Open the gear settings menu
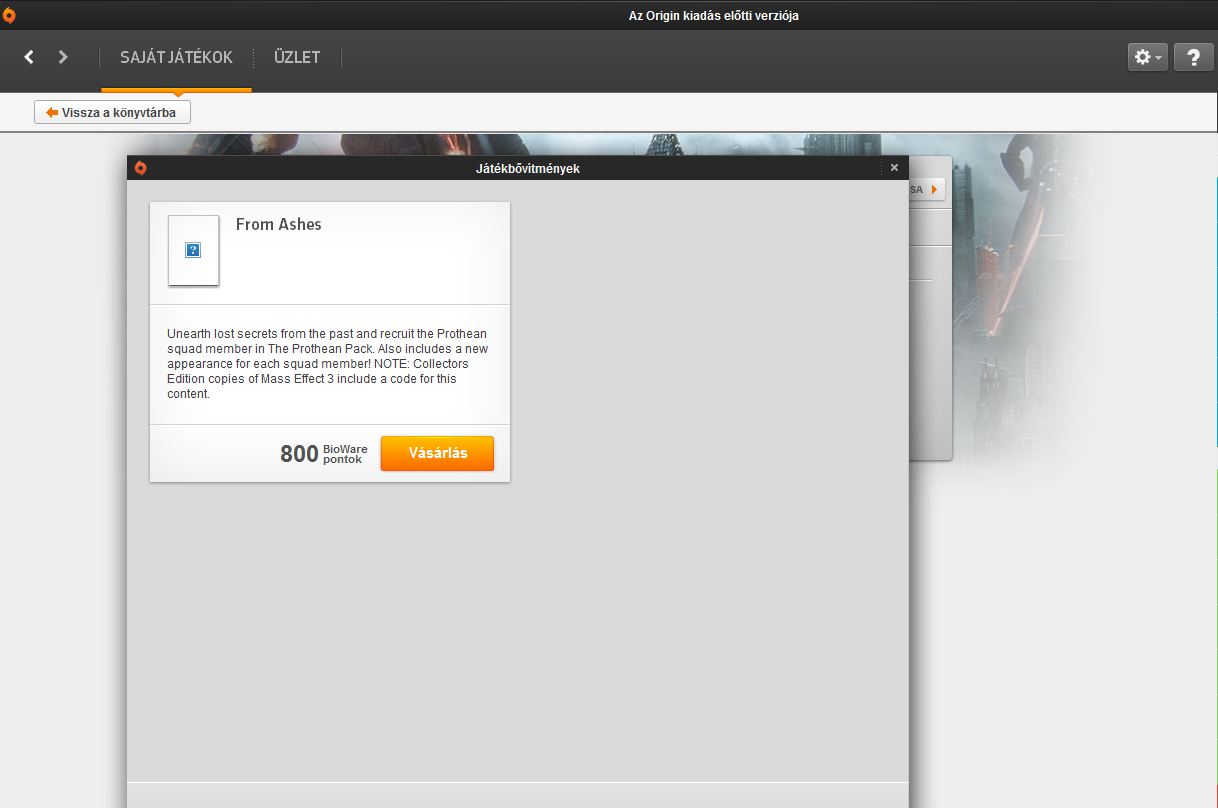The width and height of the screenshot is (1218, 808). point(1148,58)
